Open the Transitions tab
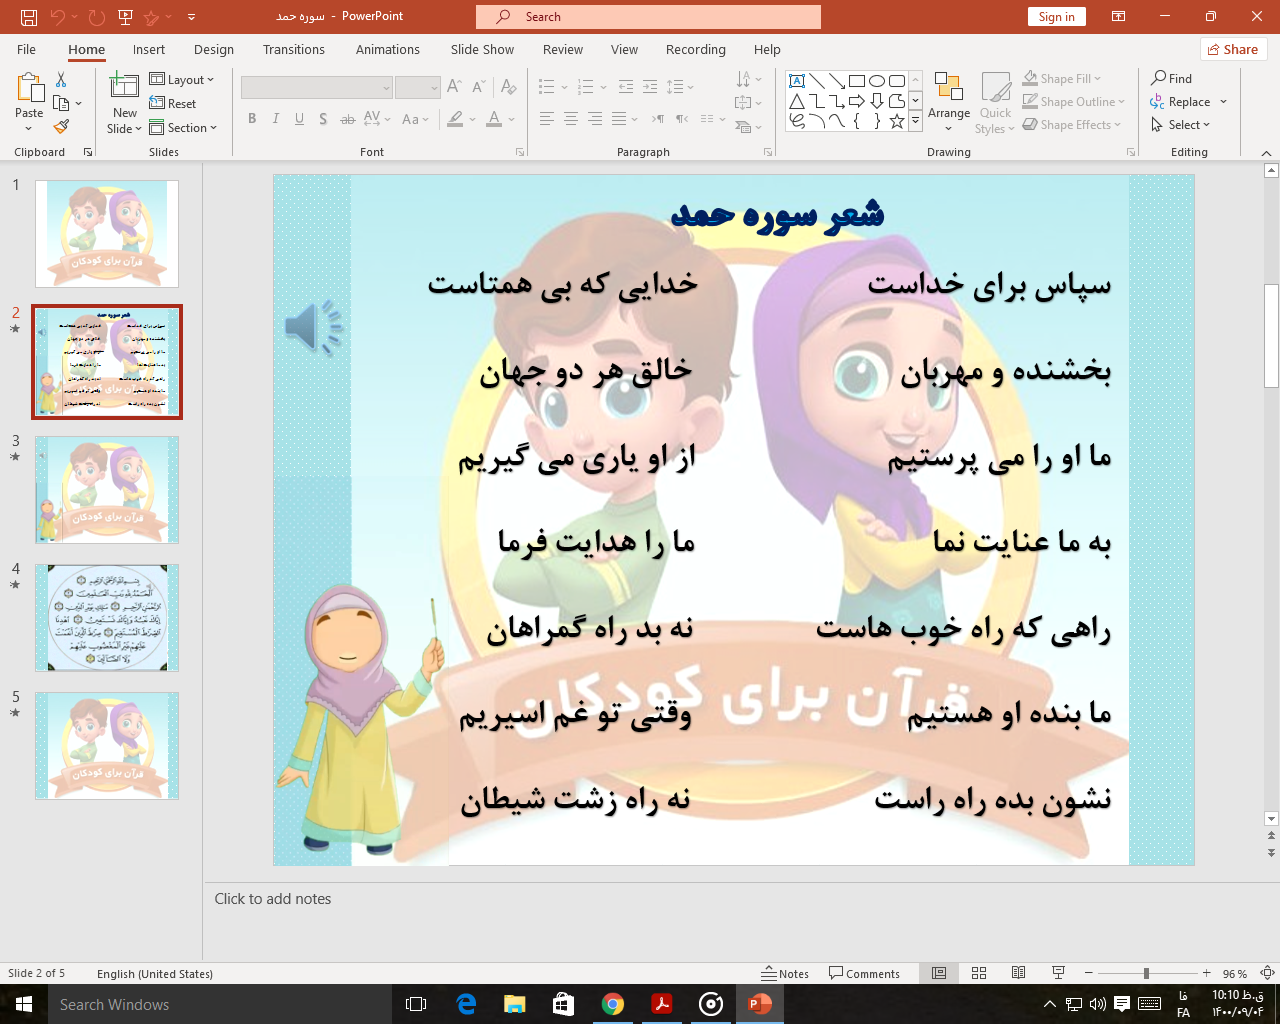This screenshot has width=1280, height=1024. (x=293, y=49)
